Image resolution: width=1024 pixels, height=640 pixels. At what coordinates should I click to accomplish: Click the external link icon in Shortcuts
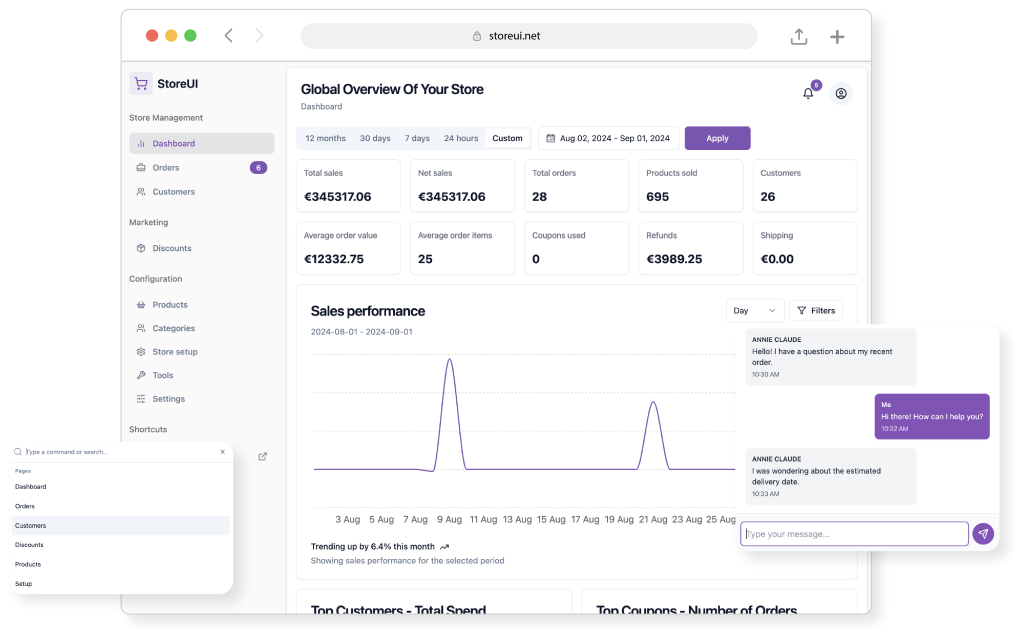click(x=262, y=457)
